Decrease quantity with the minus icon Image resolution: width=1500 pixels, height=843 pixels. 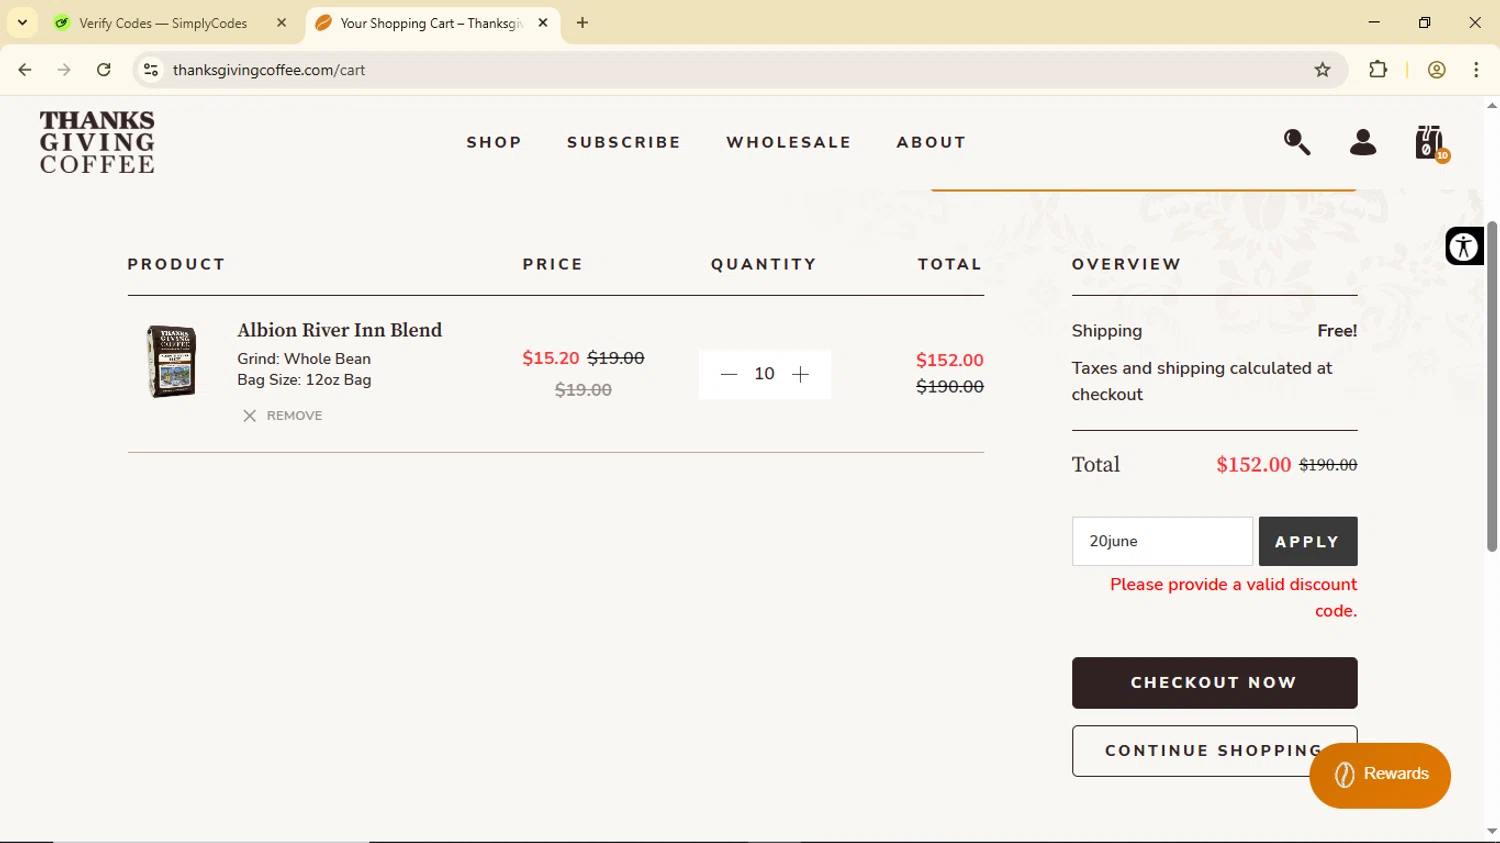coord(728,374)
